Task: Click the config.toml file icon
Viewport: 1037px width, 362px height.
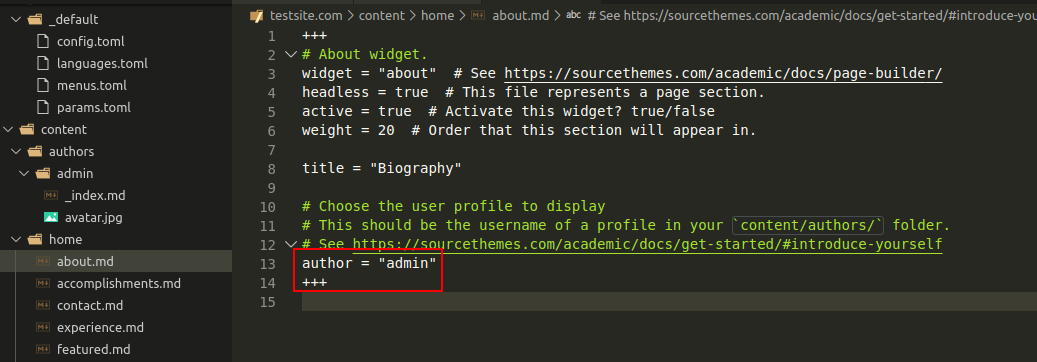Action: click(x=43, y=42)
